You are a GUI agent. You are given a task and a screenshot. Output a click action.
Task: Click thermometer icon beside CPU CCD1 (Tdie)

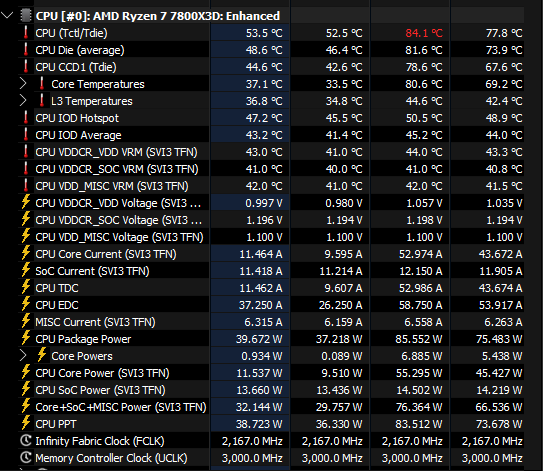[x=26, y=66]
